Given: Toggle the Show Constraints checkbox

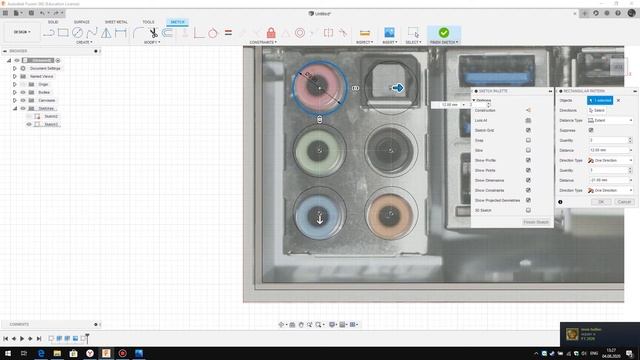Looking at the screenshot, I should (528, 190).
